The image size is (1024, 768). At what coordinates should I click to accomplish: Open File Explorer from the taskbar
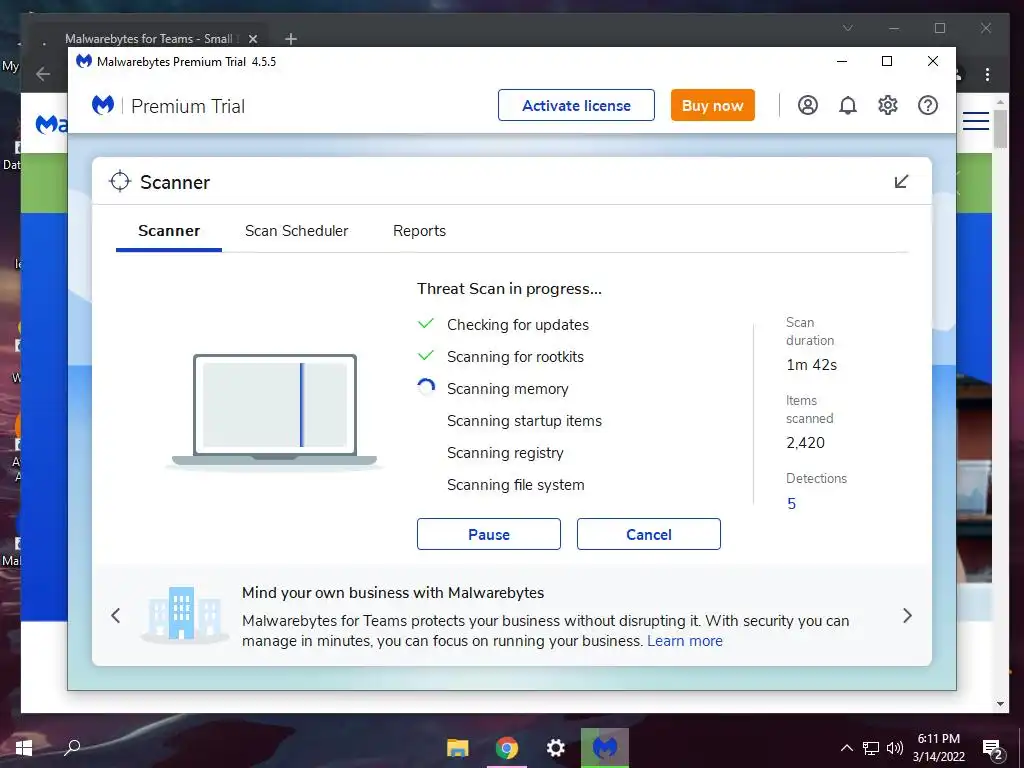457,747
